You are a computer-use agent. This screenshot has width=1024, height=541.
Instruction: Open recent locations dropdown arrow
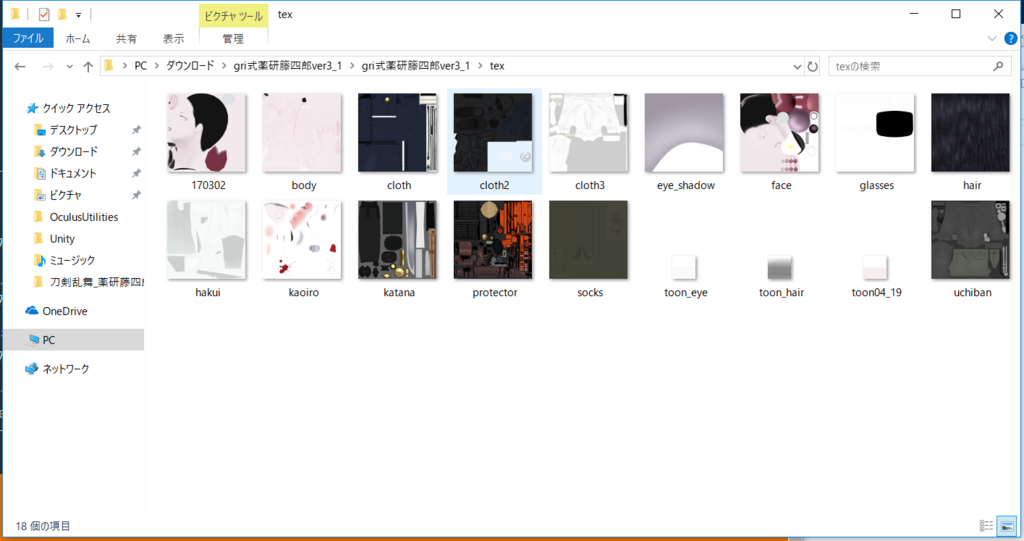pyautogui.click(x=69, y=67)
